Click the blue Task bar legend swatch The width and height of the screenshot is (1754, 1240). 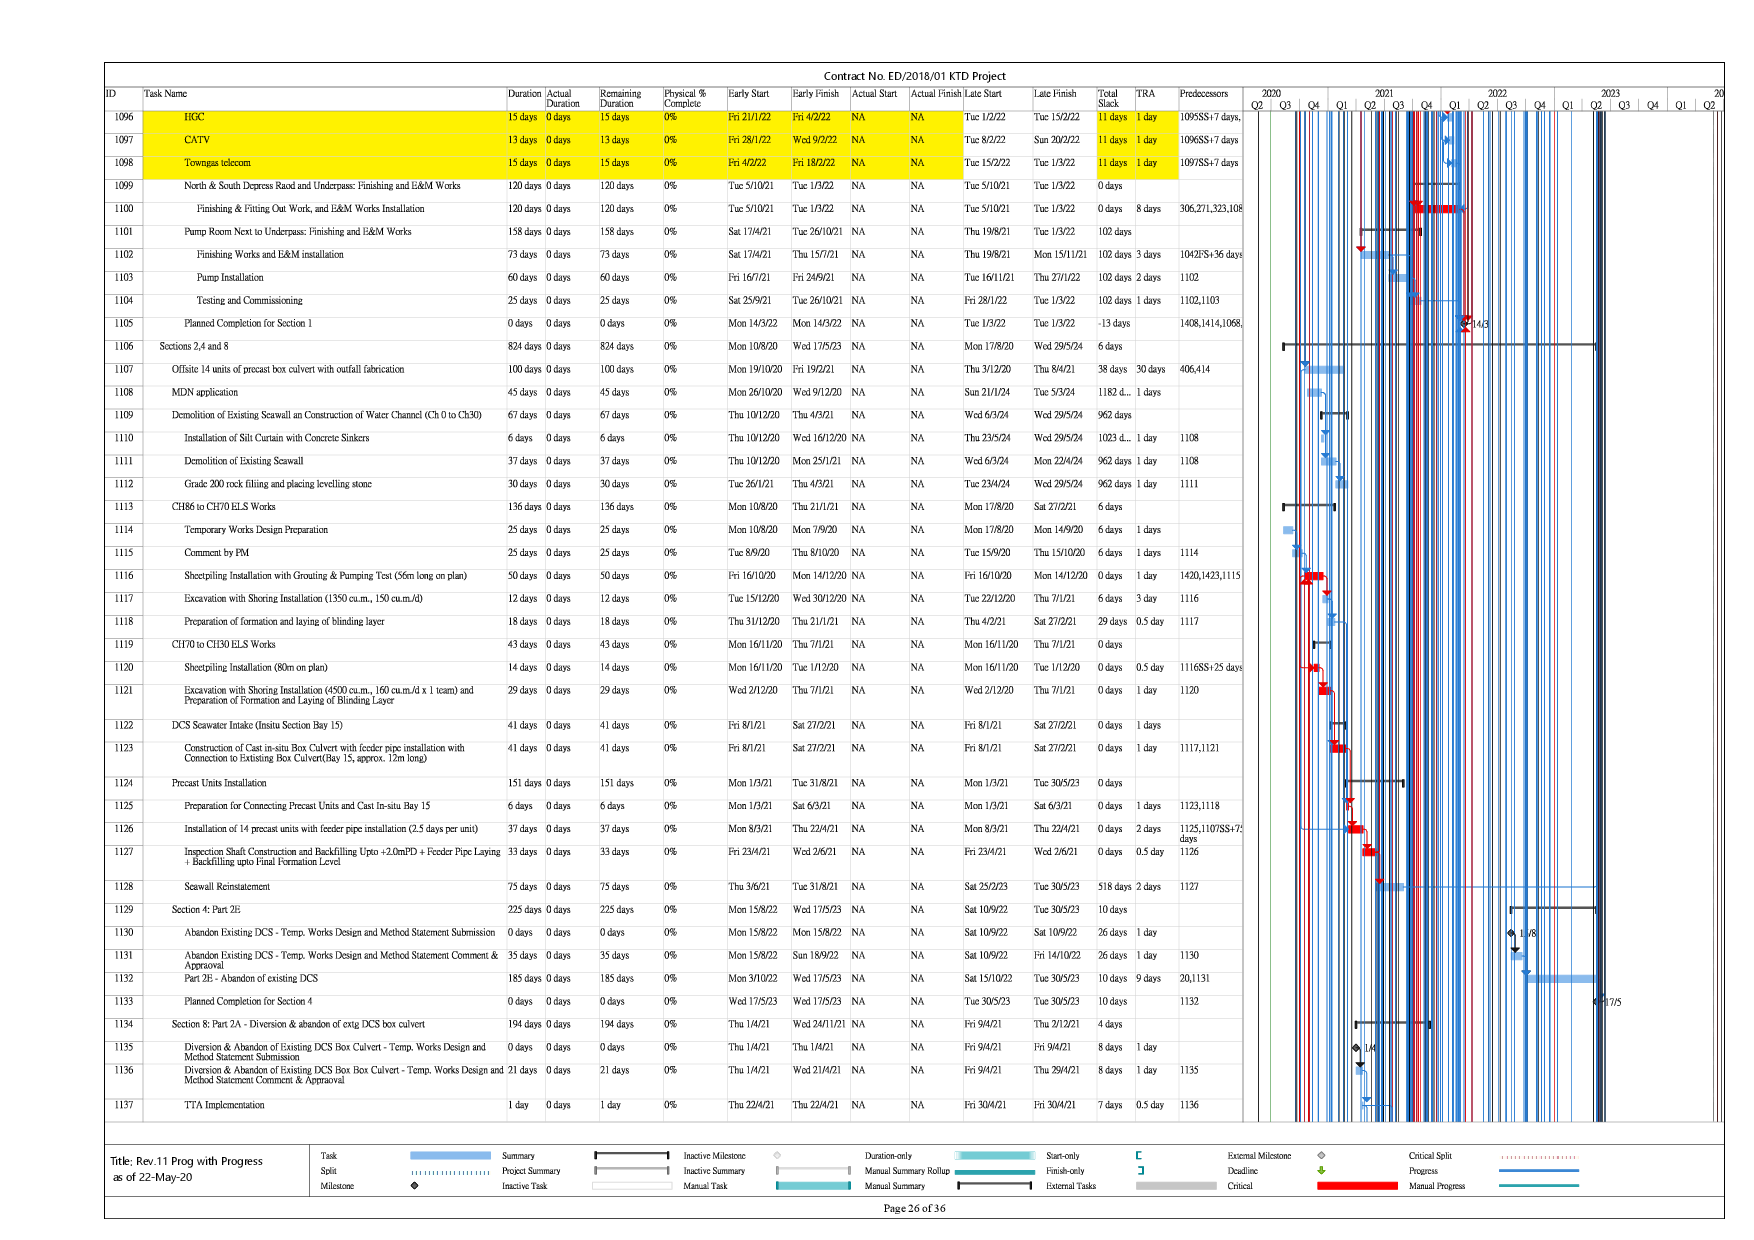click(450, 1156)
